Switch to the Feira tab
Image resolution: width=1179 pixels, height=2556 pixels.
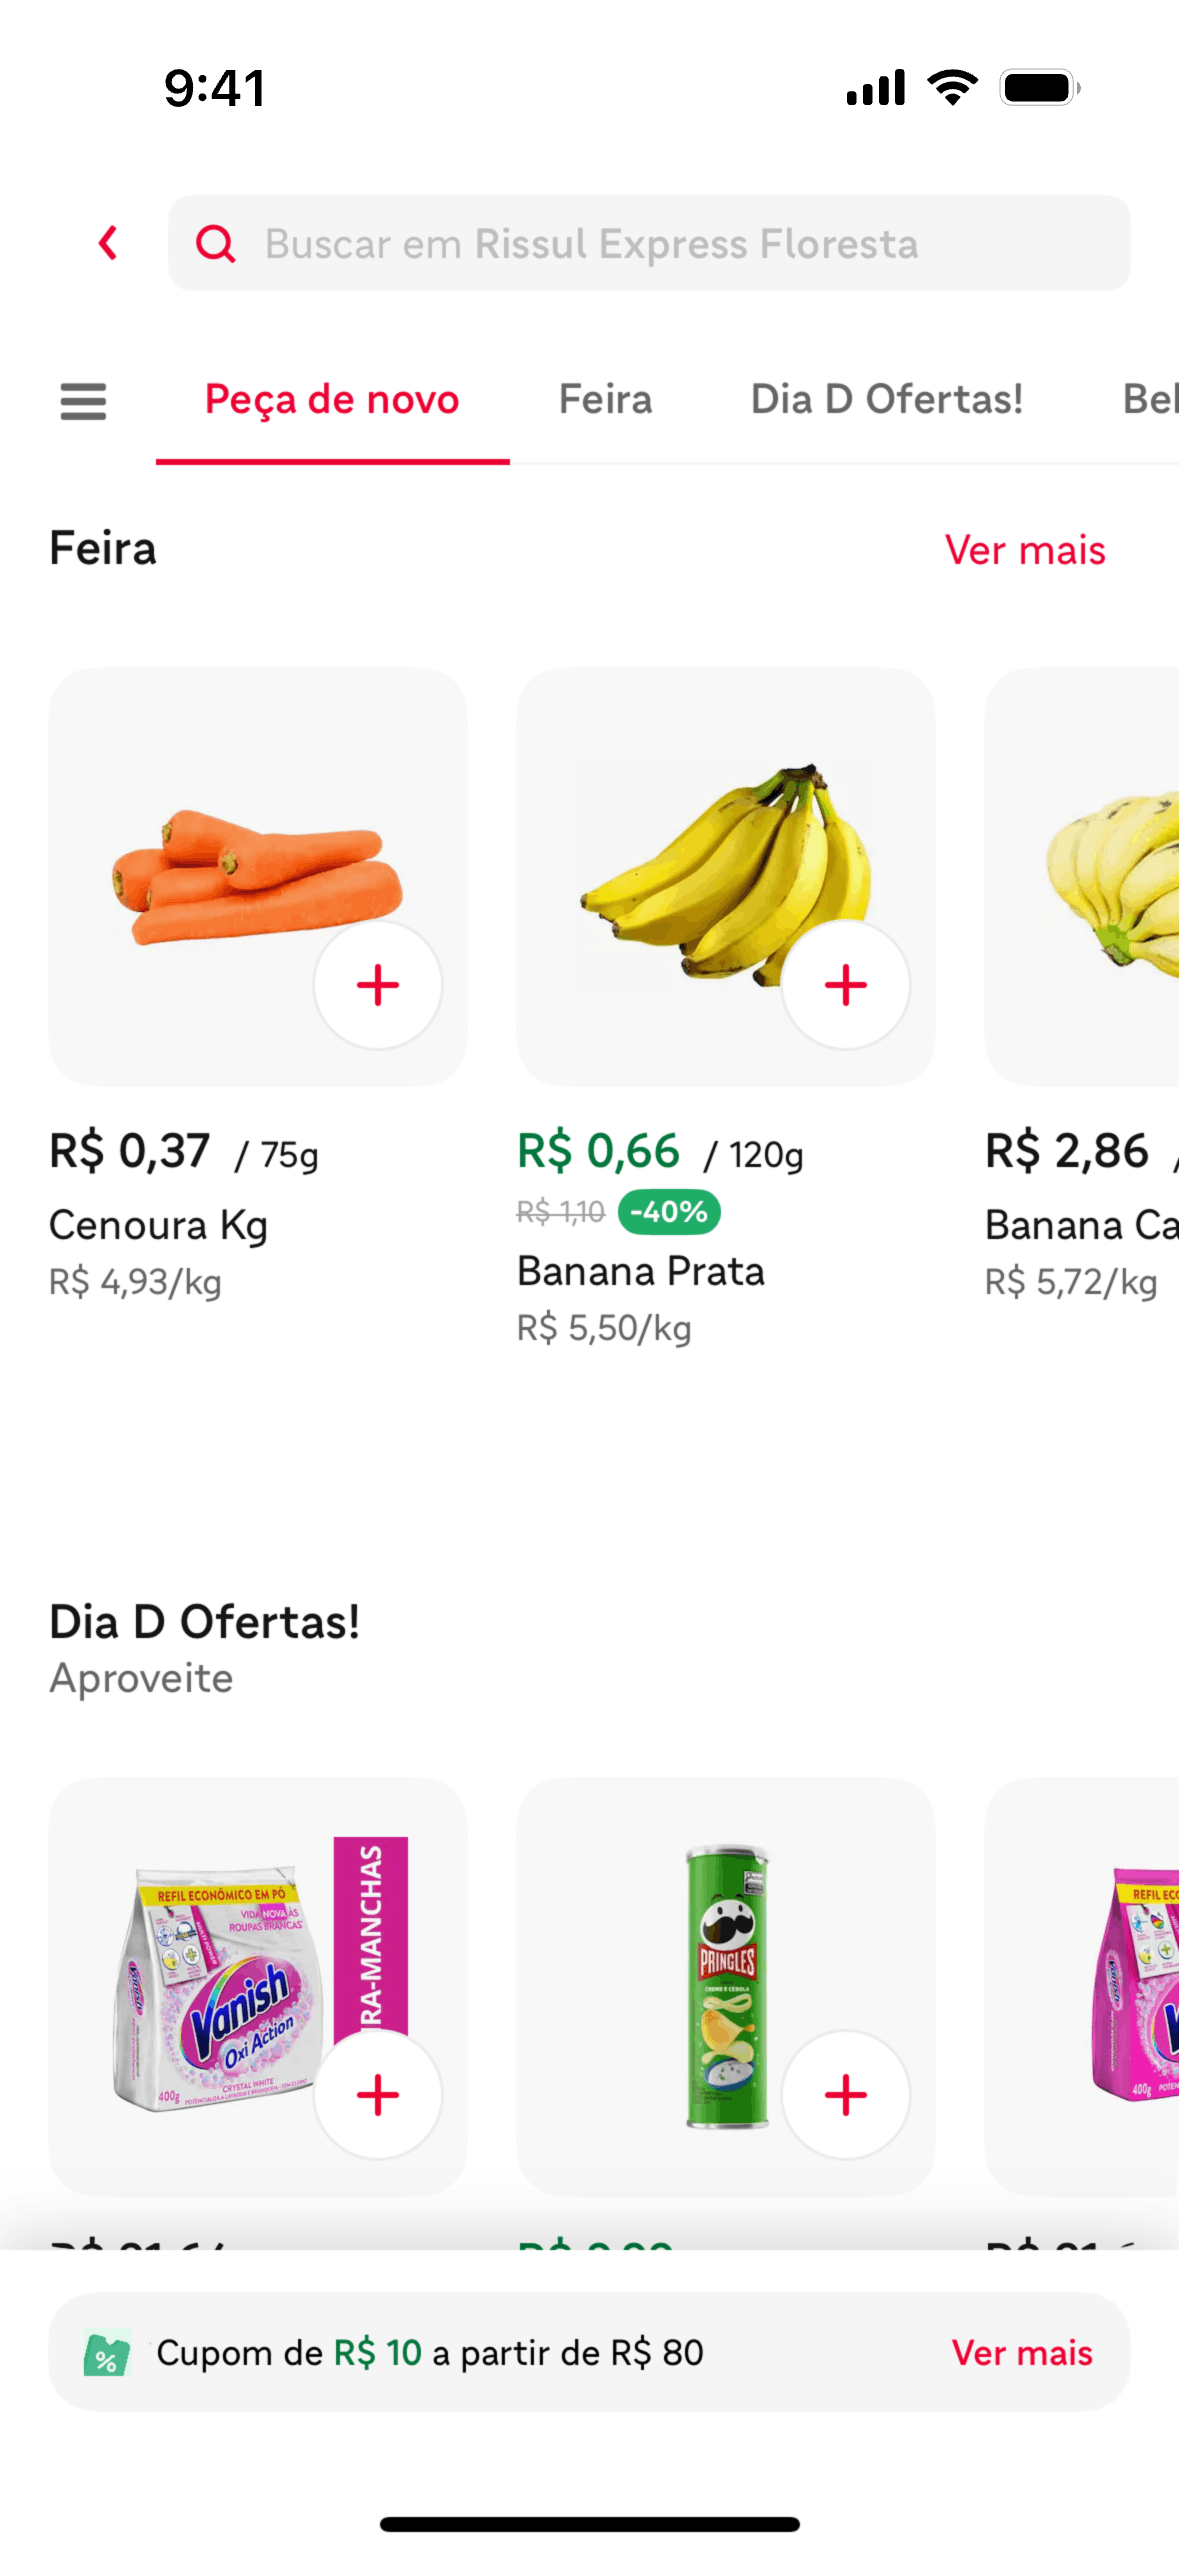coord(605,400)
